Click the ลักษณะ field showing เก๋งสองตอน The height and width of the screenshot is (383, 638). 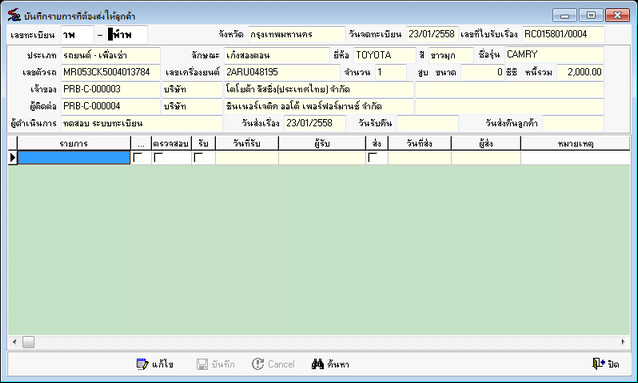point(277,55)
